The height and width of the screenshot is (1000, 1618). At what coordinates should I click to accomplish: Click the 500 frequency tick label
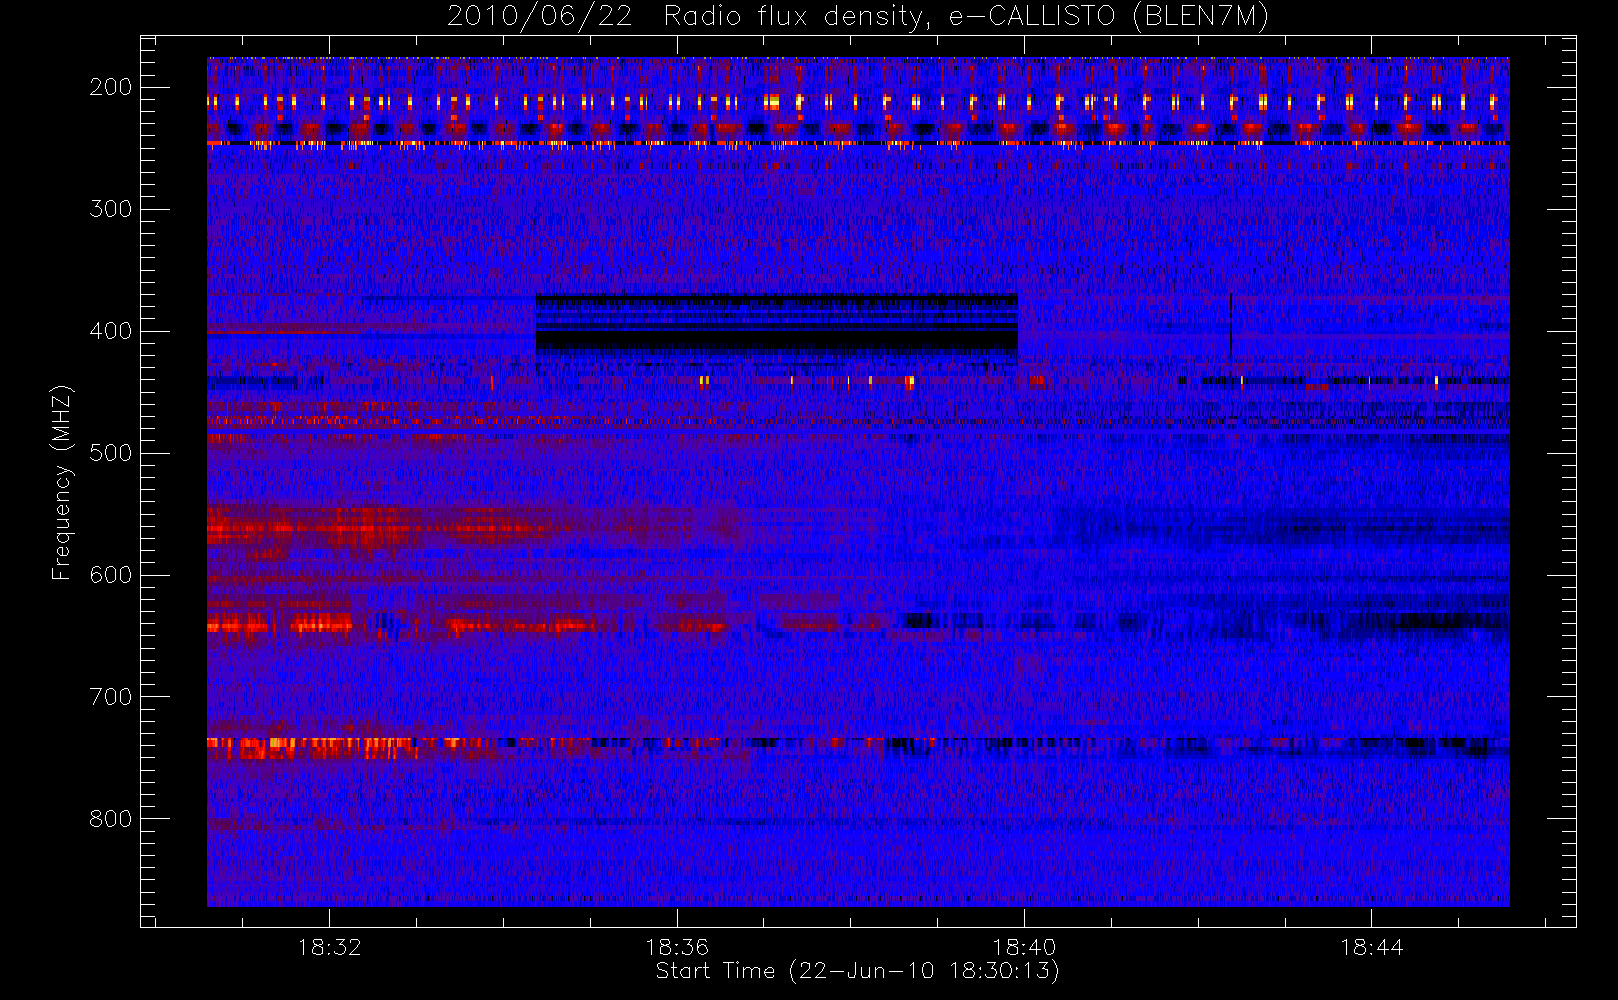[x=111, y=453]
